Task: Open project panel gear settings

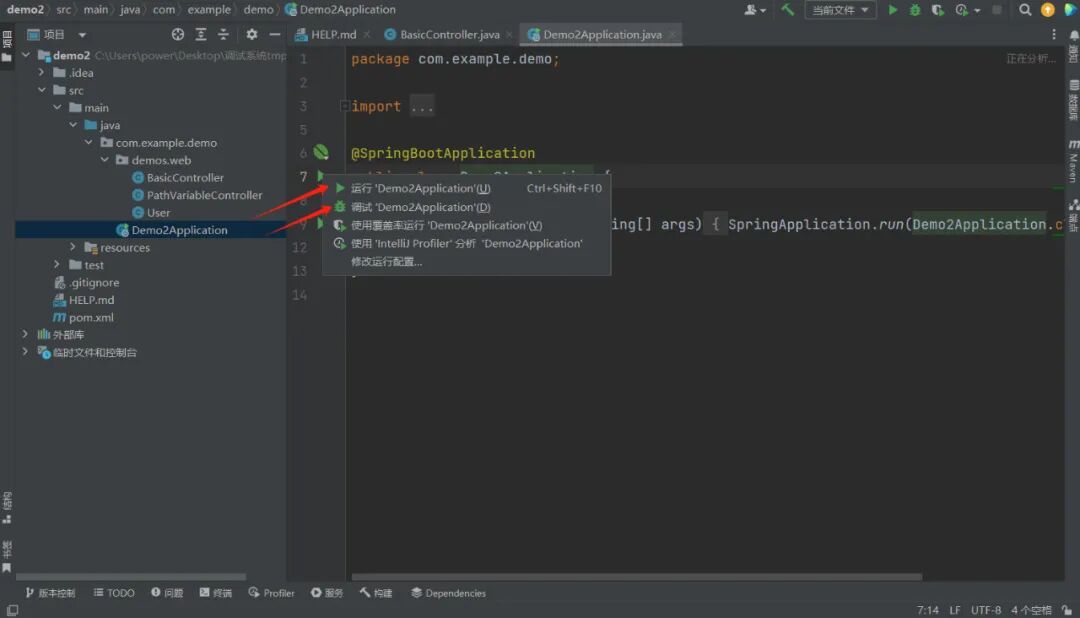Action: 251,34
